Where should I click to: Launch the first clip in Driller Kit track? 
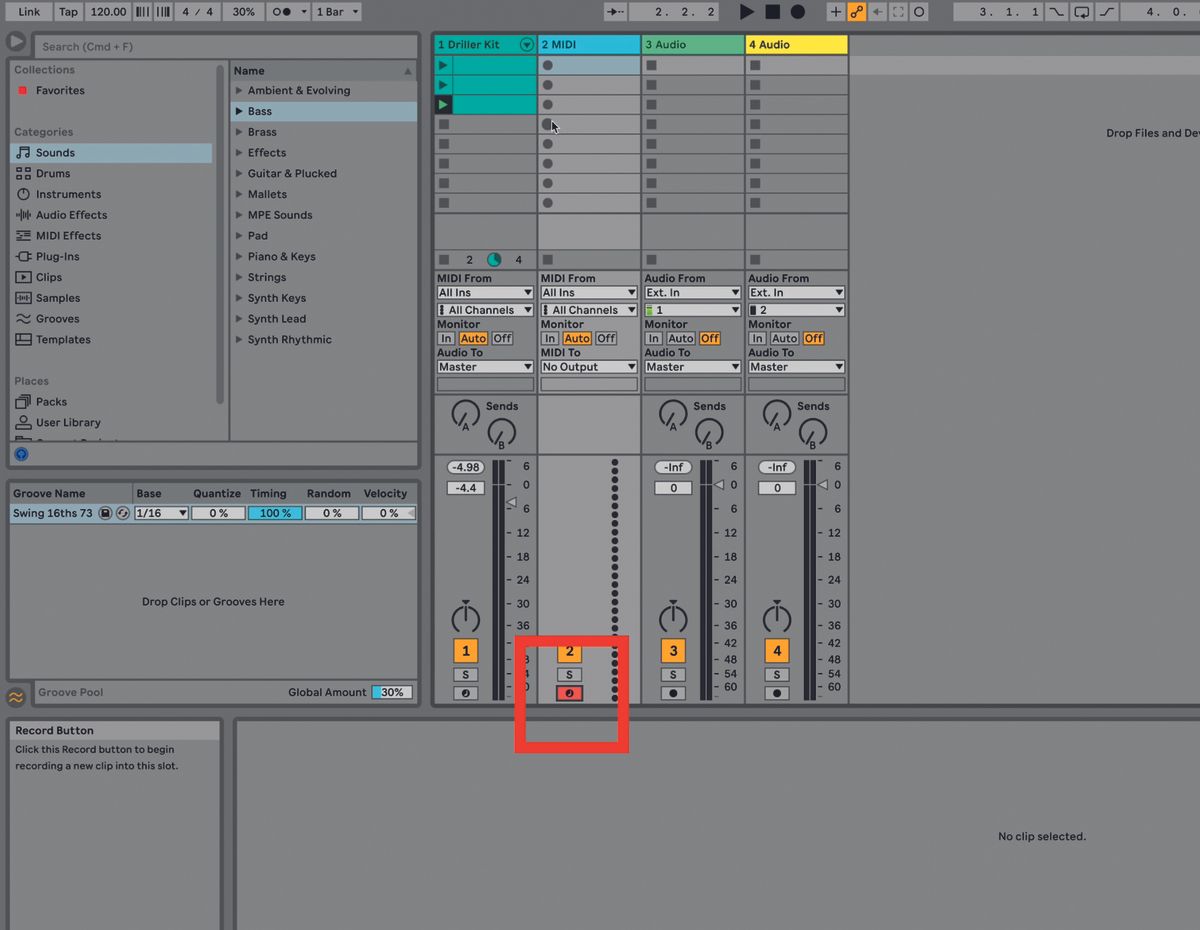(443, 65)
